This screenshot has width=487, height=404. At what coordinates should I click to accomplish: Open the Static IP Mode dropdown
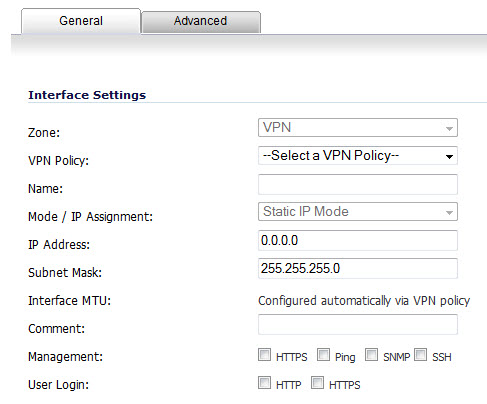tap(358, 212)
